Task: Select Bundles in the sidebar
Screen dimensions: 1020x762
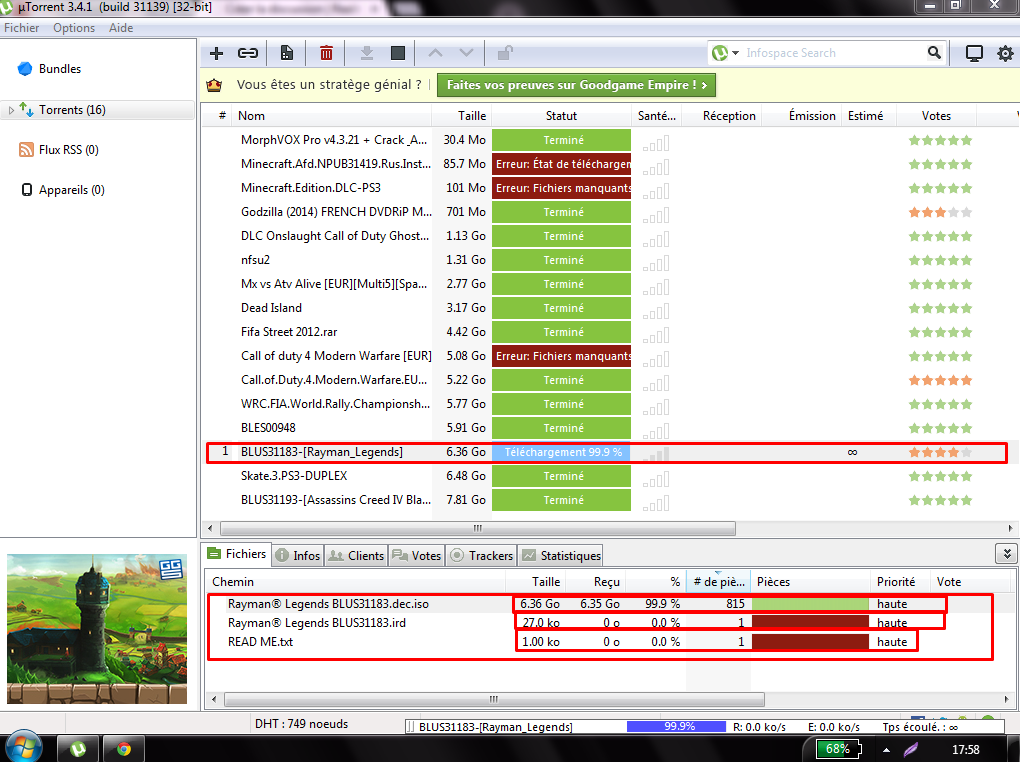Action: coord(60,69)
